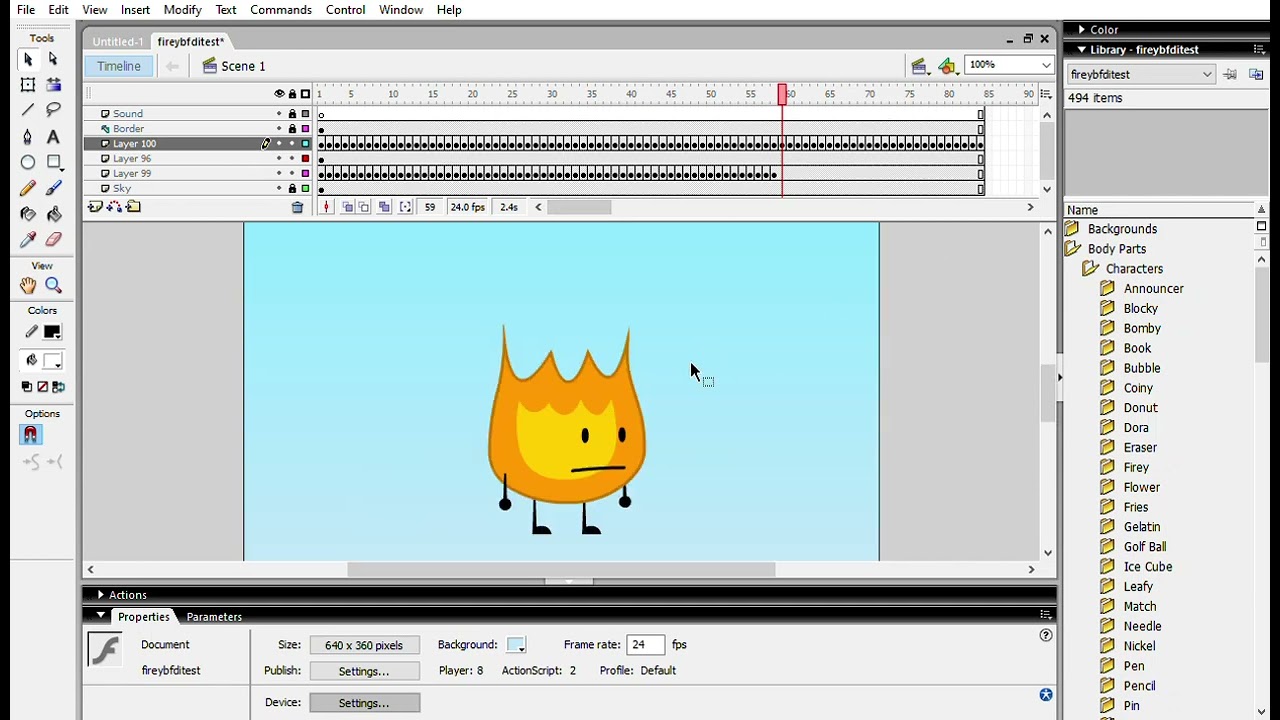Select the Brush tool

point(53,188)
